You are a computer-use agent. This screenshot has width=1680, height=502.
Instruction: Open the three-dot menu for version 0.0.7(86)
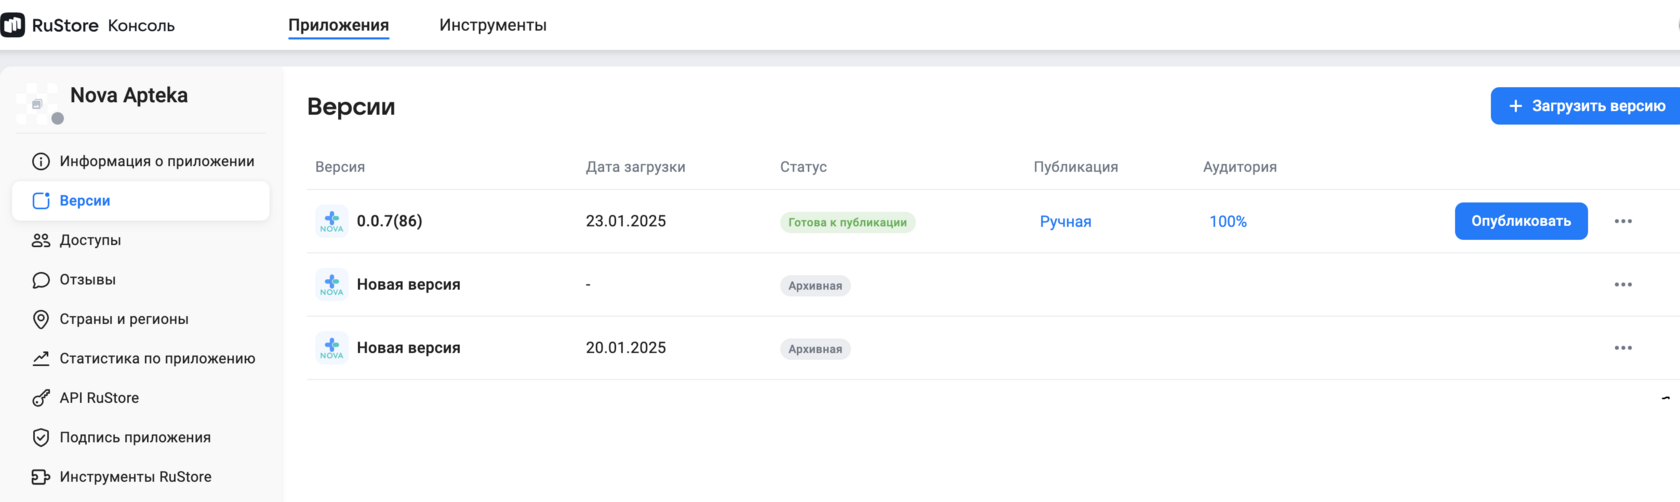click(x=1623, y=221)
